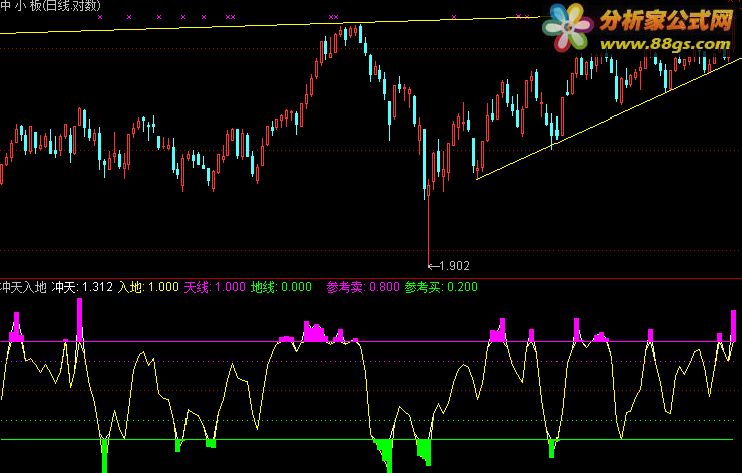Select the chart title 中小板(日线,对数)
Screen dimensions: 742x473
click(x=50, y=5)
